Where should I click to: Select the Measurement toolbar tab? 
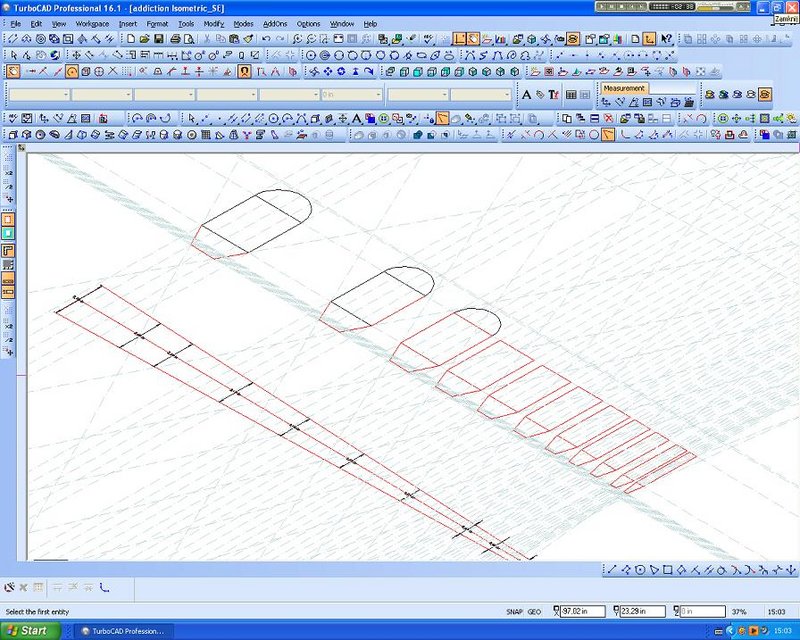tap(623, 88)
